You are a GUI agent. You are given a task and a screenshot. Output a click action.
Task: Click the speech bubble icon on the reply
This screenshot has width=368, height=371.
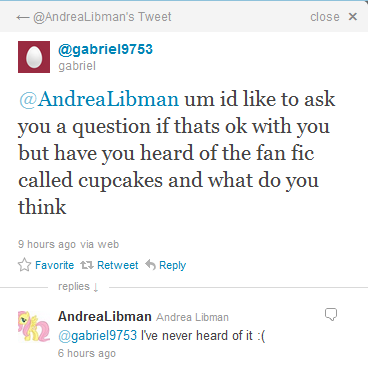click(x=331, y=314)
